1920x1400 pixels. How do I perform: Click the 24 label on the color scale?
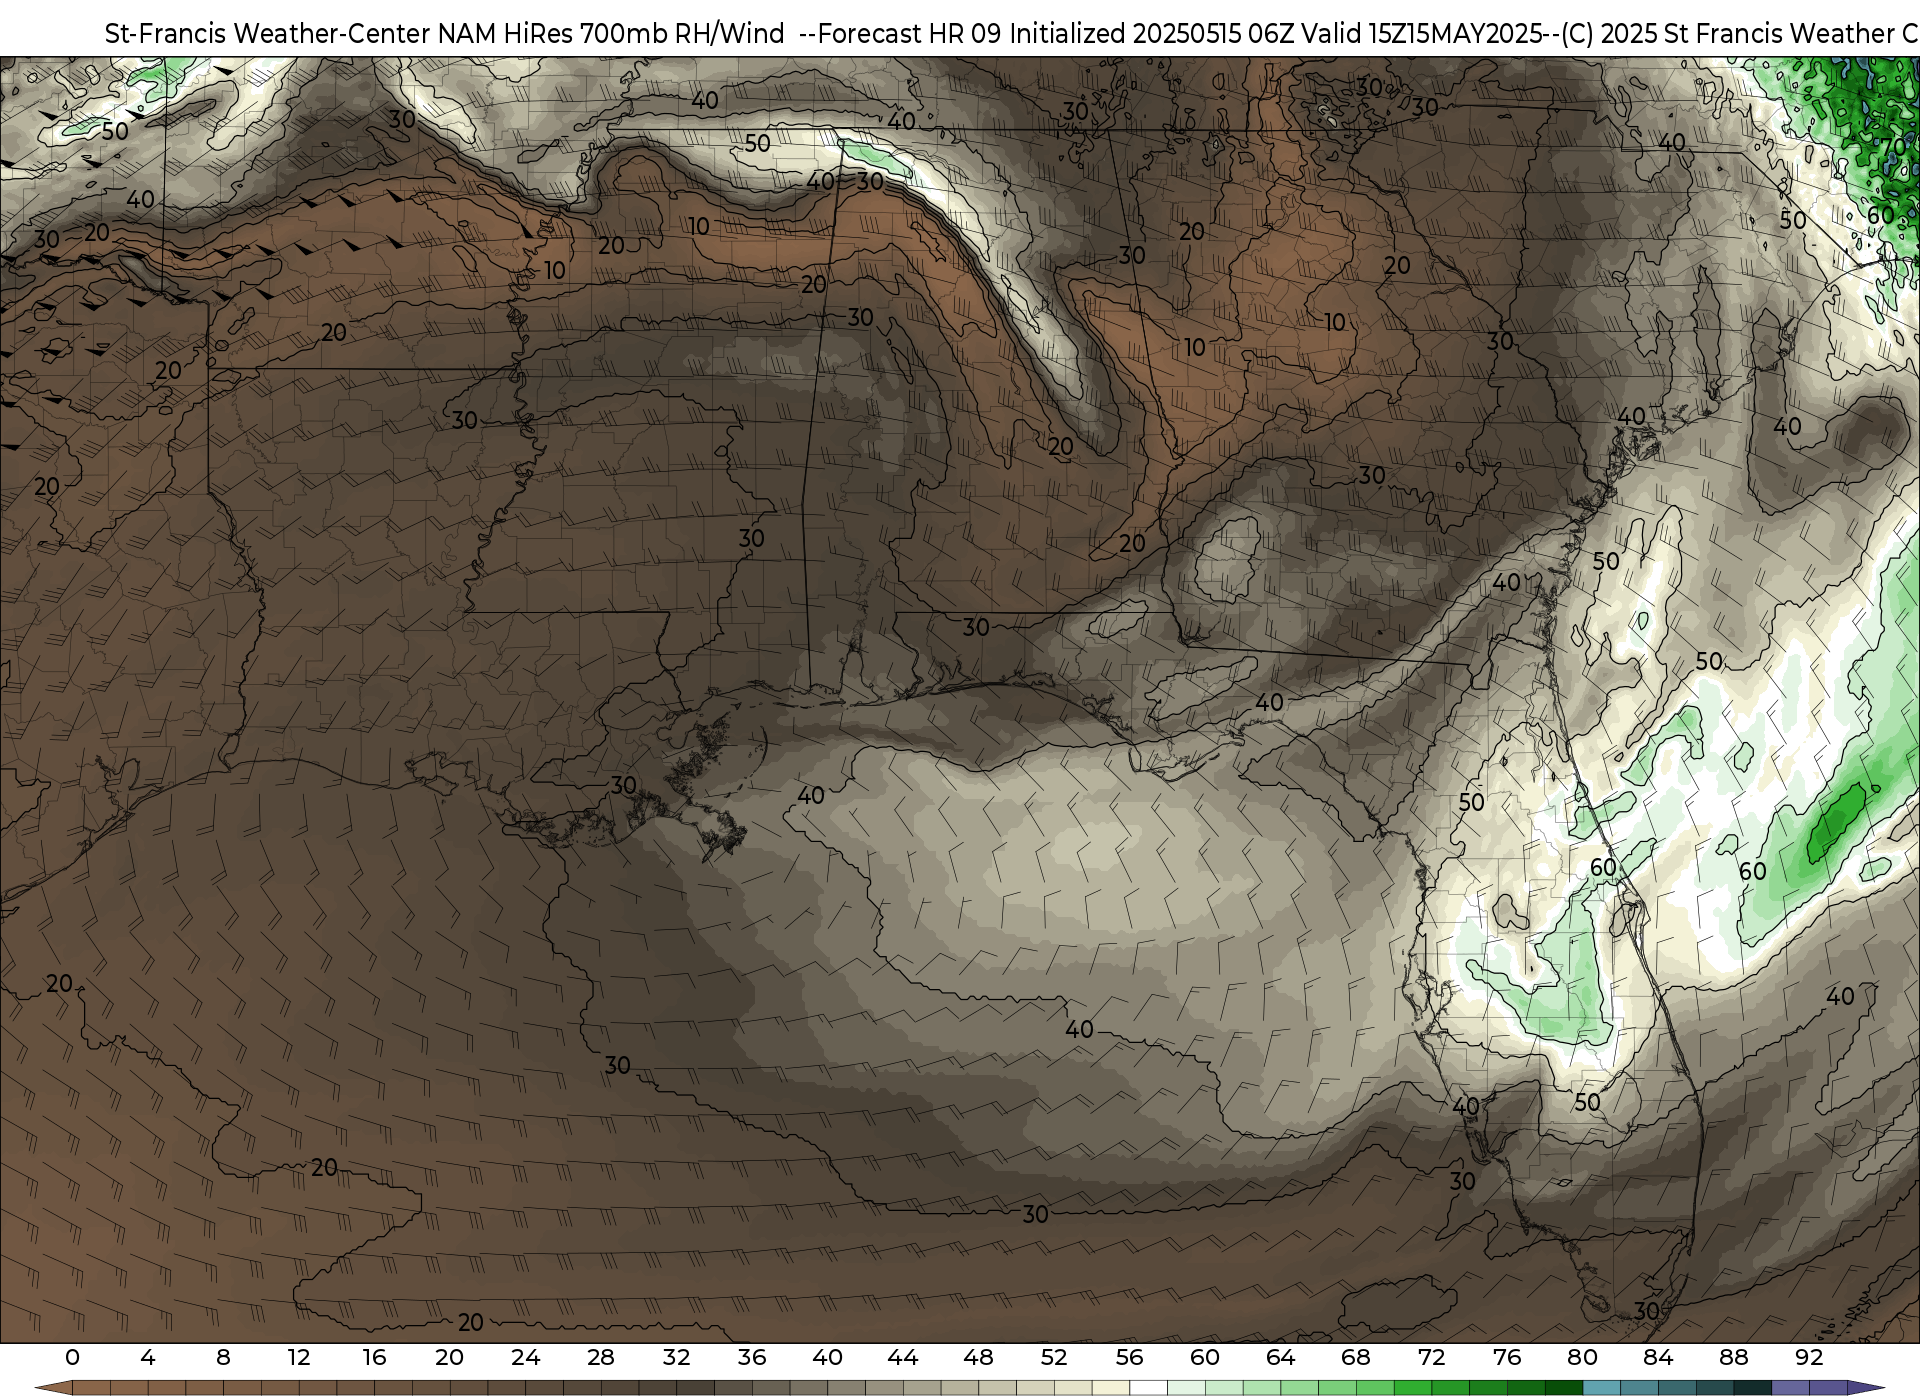pyautogui.click(x=525, y=1357)
